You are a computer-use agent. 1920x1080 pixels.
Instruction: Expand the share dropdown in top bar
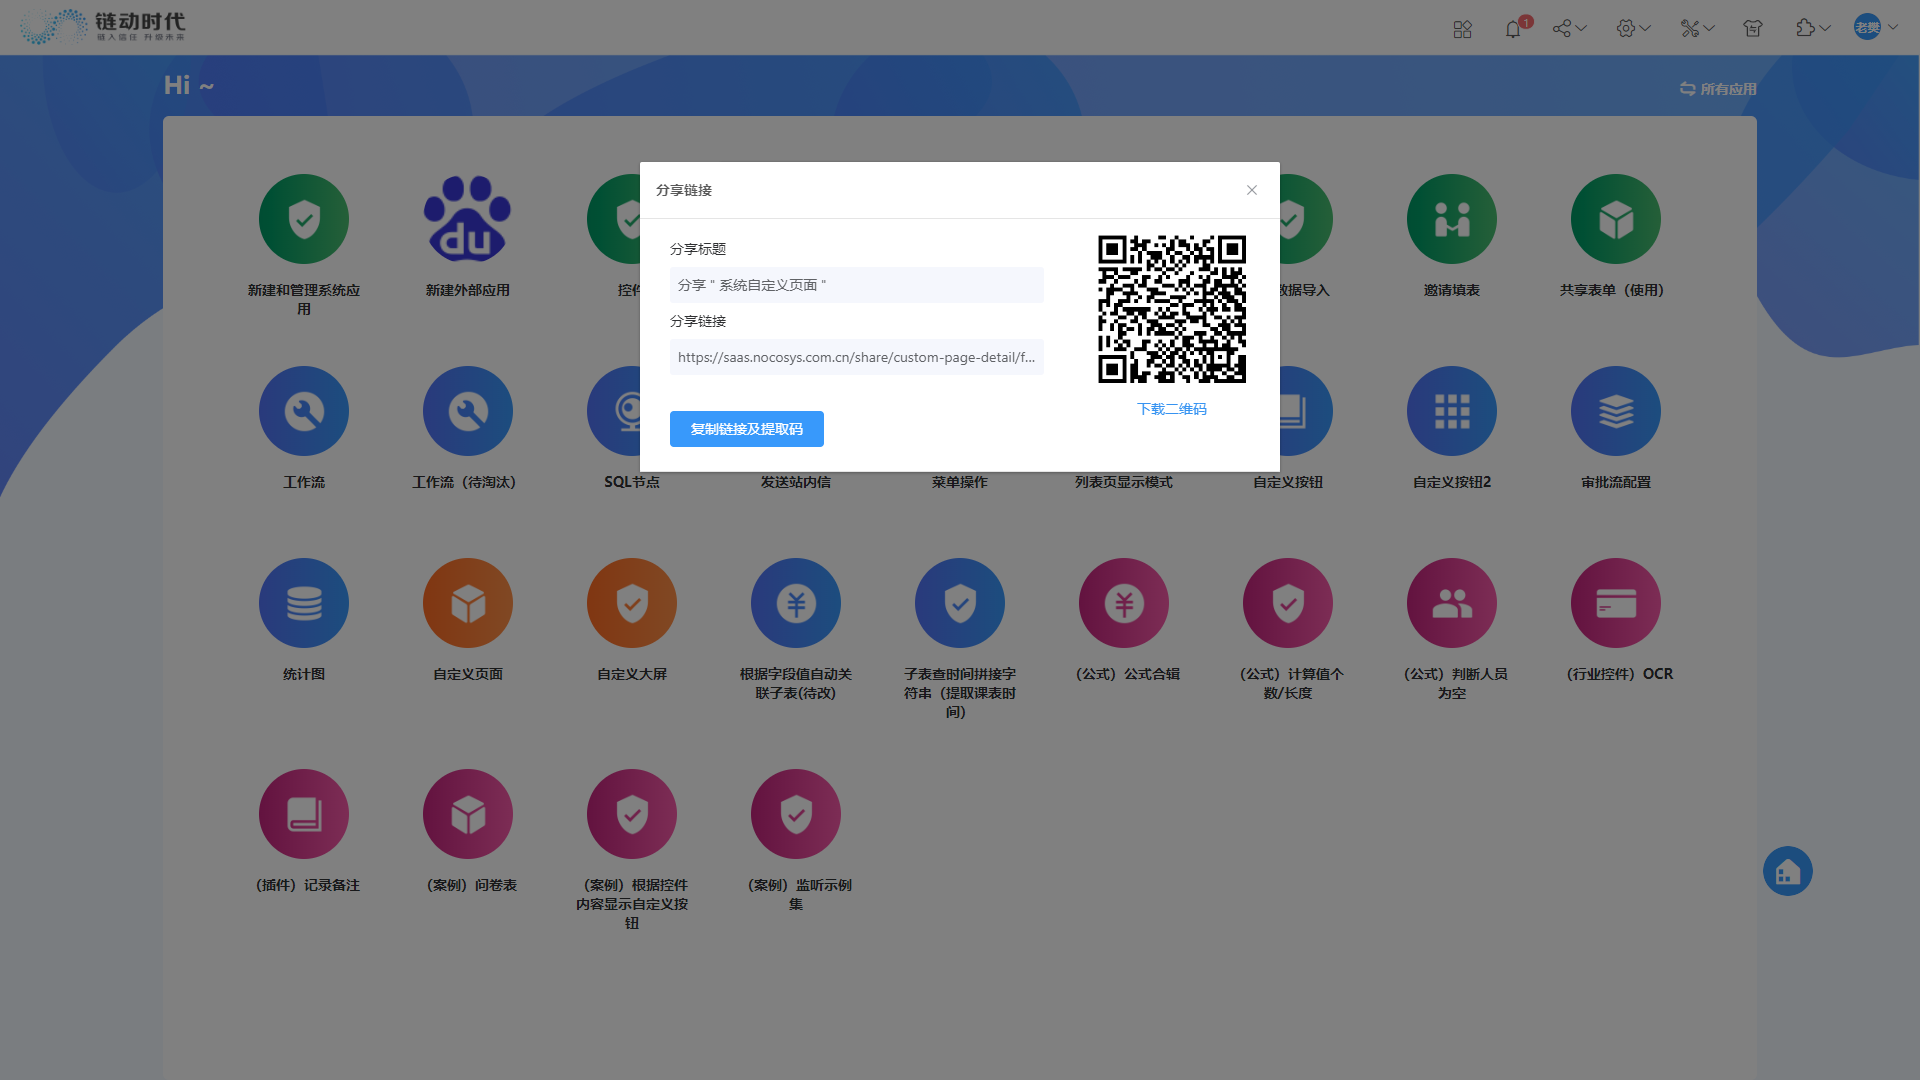point(1569,29)
